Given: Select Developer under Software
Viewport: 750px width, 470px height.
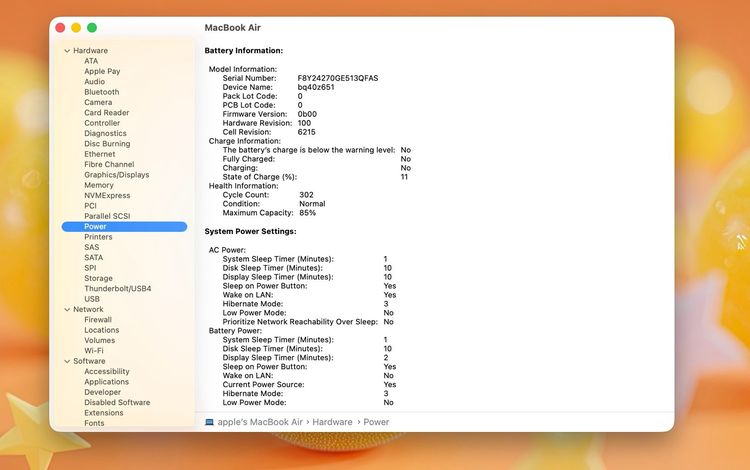Looking at the screenshot, I should [102, 393].
